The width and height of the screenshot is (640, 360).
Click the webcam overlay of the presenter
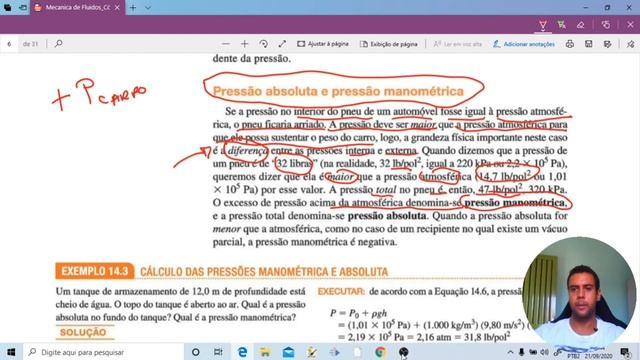579,292
